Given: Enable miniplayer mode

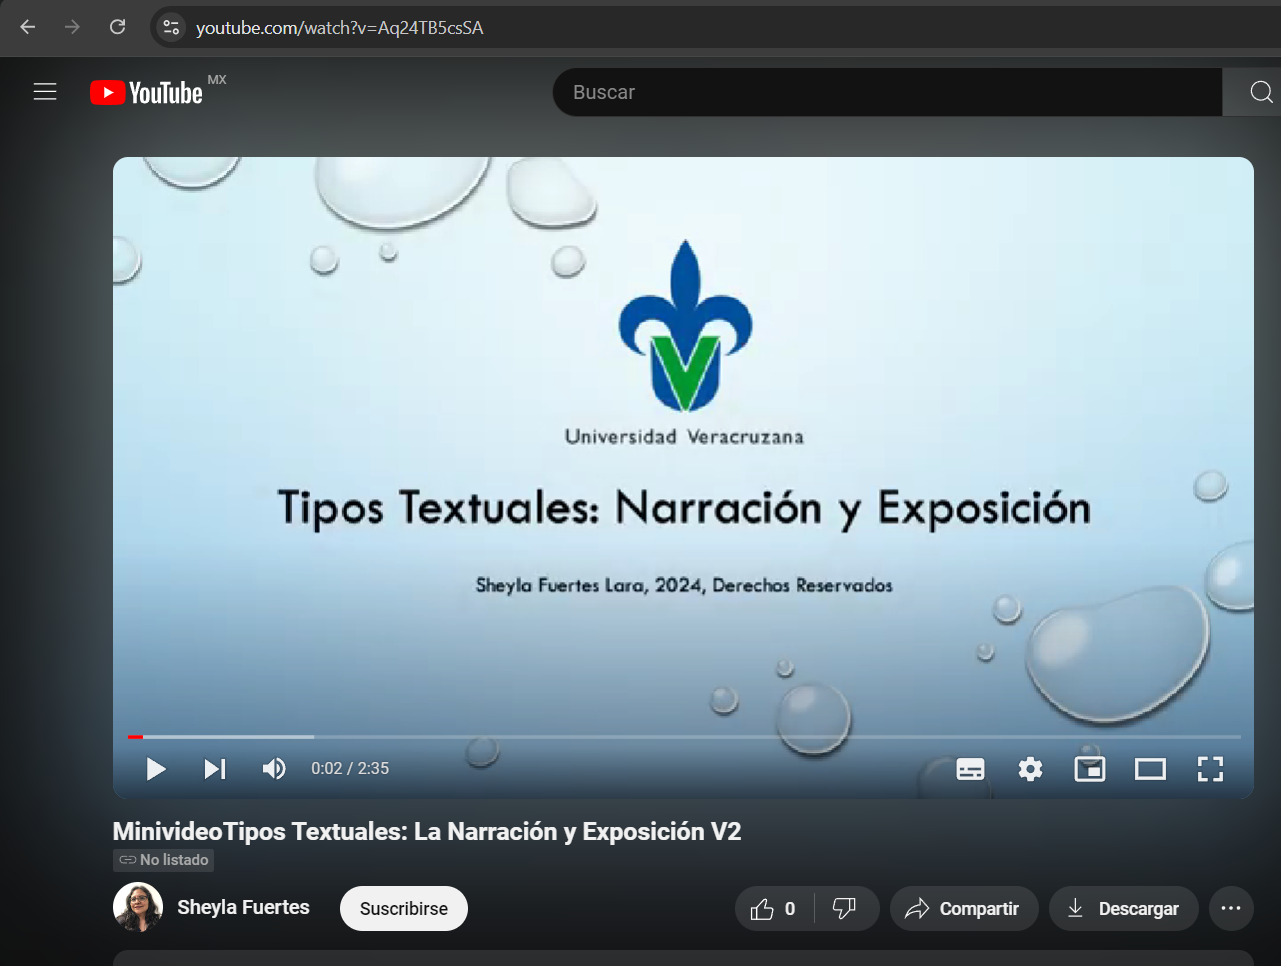Looking at the screenshot, I should point(1090,769).
